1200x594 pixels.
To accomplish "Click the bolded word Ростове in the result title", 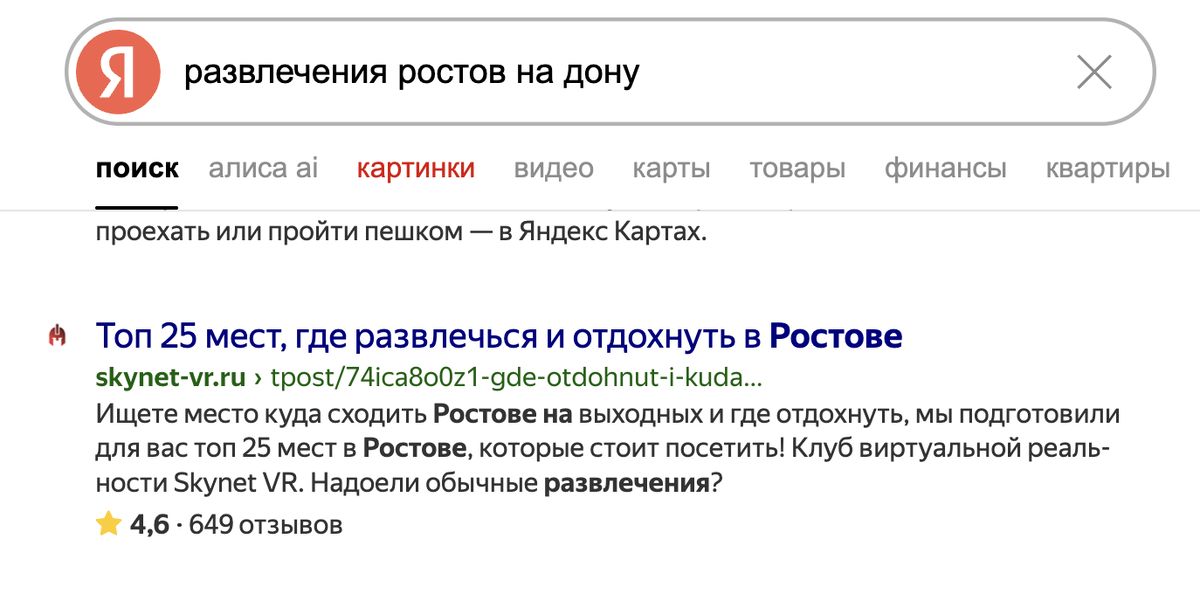I will pos(836,336).
